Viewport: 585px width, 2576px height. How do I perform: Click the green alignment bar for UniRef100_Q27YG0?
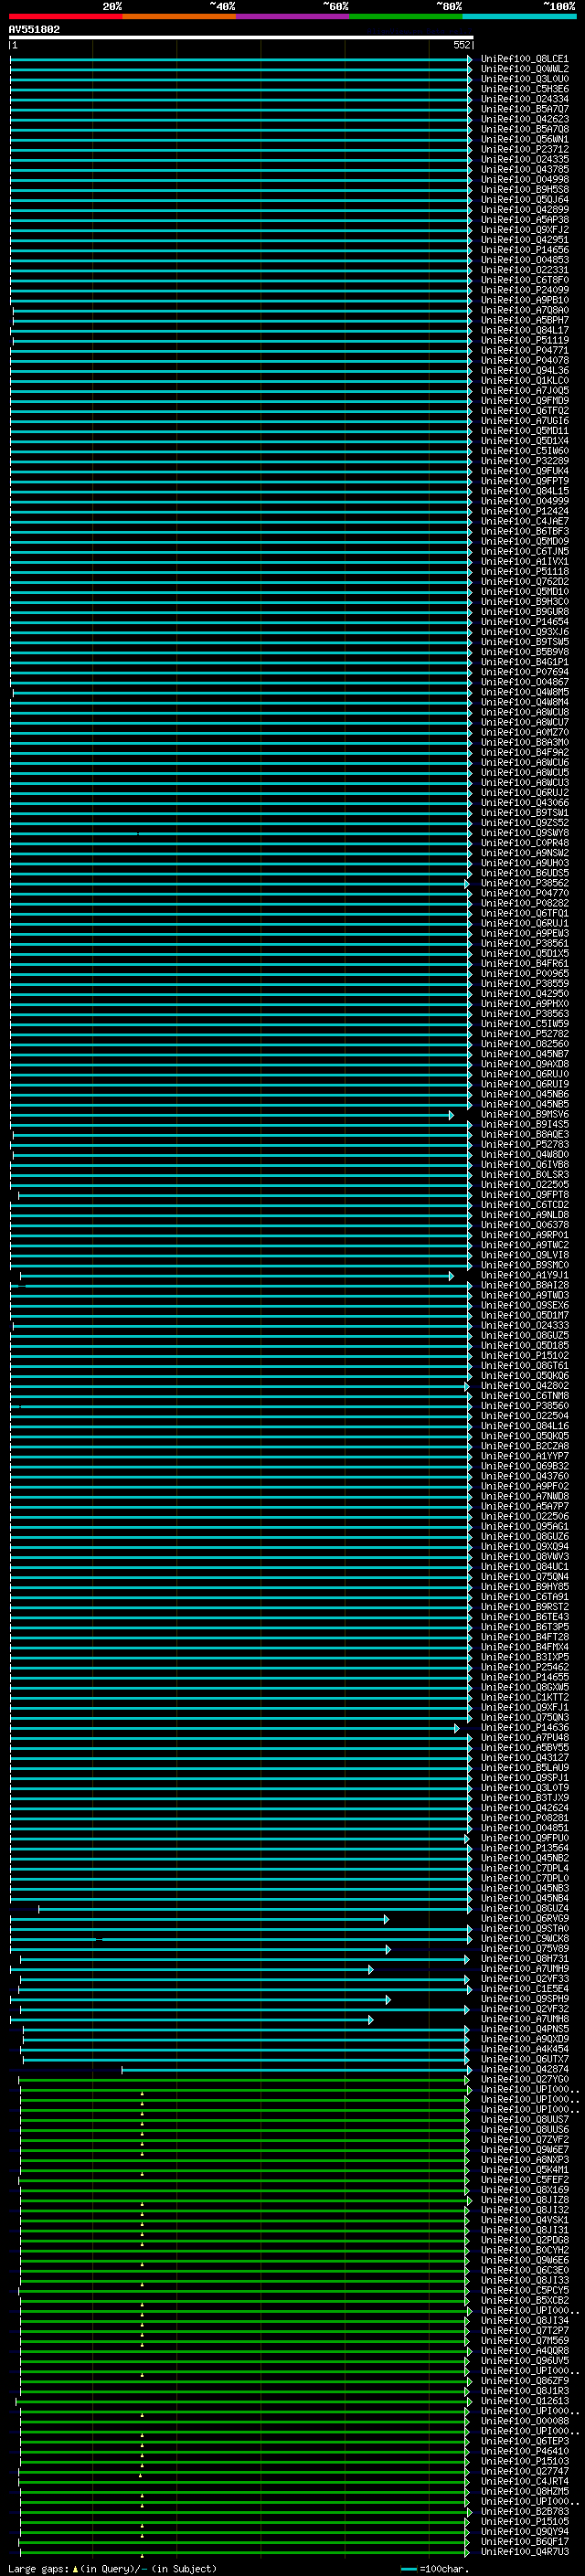(x=243, y=2080)
